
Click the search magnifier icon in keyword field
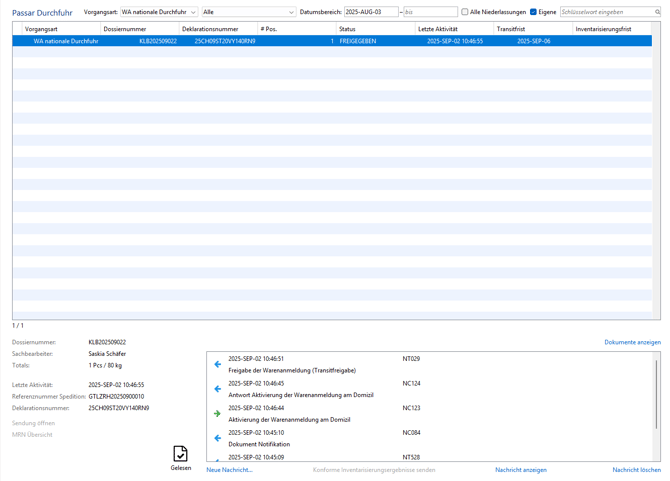click(x=657, y=12)
